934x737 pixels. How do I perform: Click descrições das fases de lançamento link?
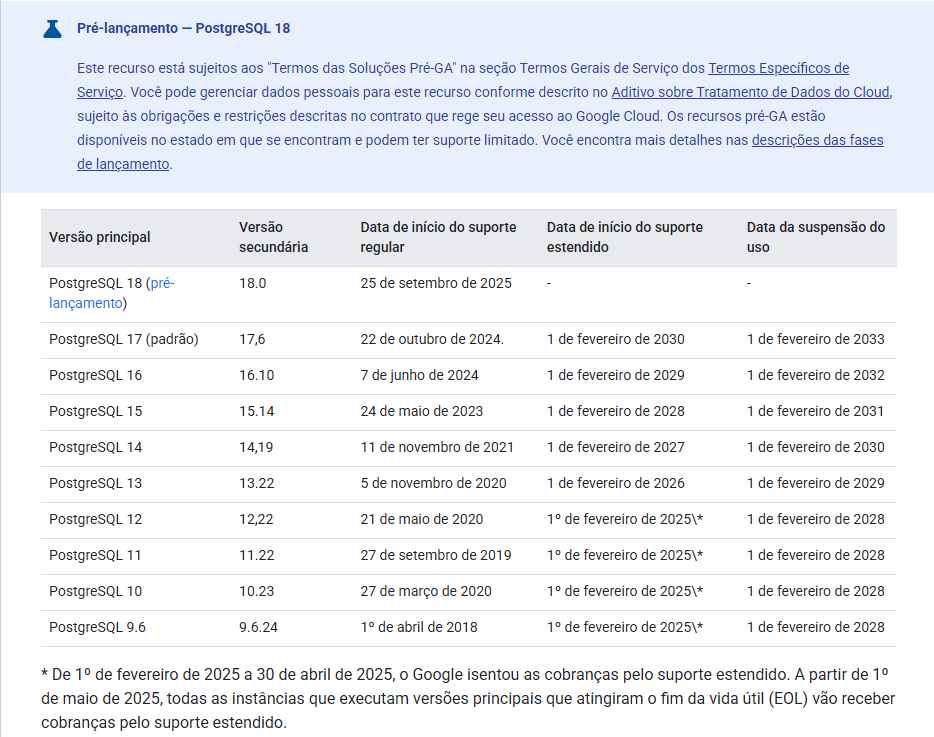tap(817, 140)
